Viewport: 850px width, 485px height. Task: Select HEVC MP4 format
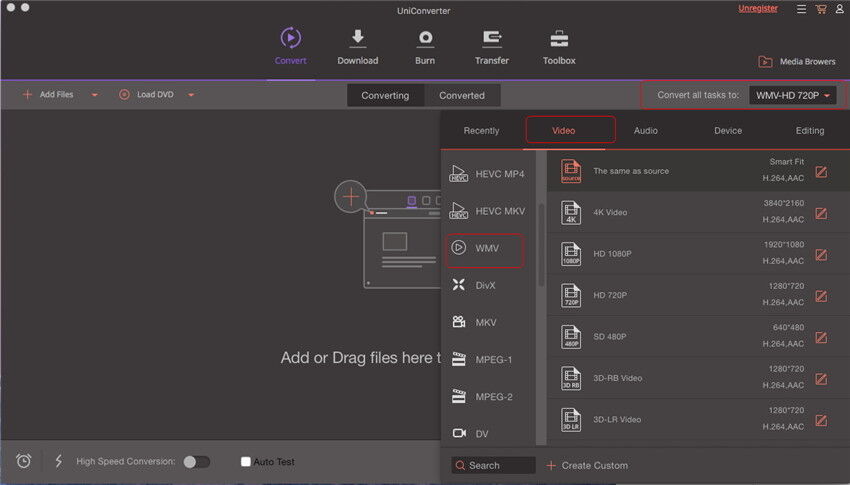pyautogui.click(x=487, y=174)
